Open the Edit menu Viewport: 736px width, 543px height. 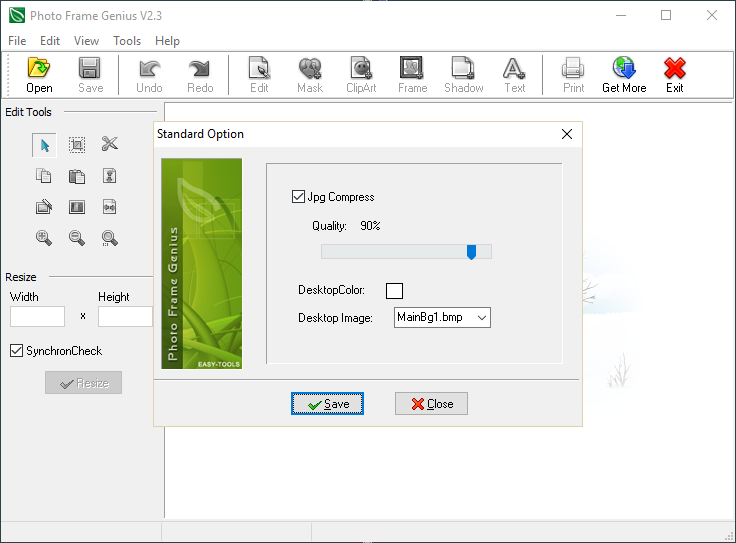pos(50,41)
